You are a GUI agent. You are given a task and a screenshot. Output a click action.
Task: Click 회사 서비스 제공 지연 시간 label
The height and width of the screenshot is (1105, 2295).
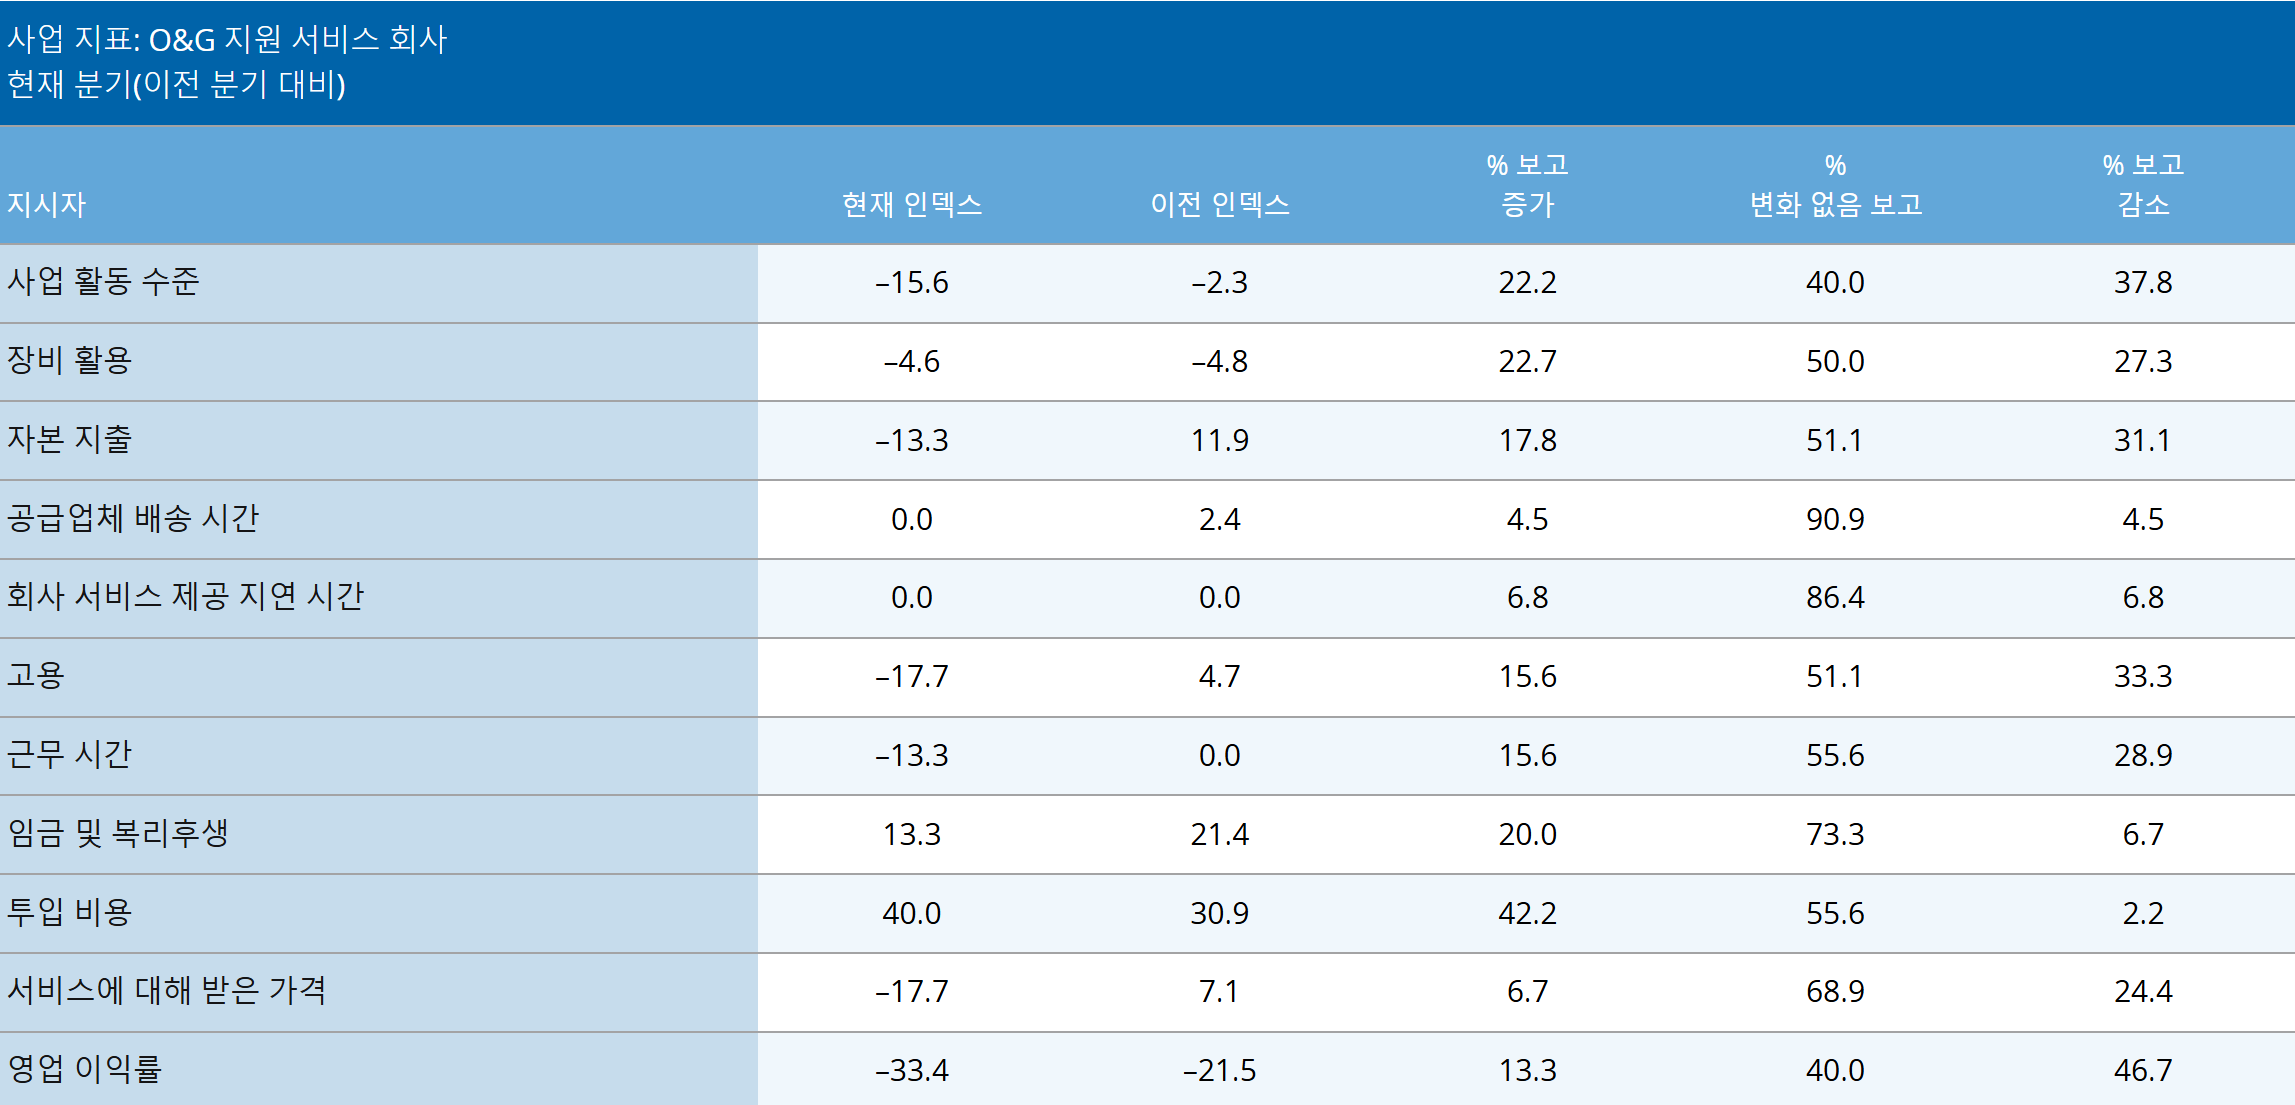tap(185, 596)
